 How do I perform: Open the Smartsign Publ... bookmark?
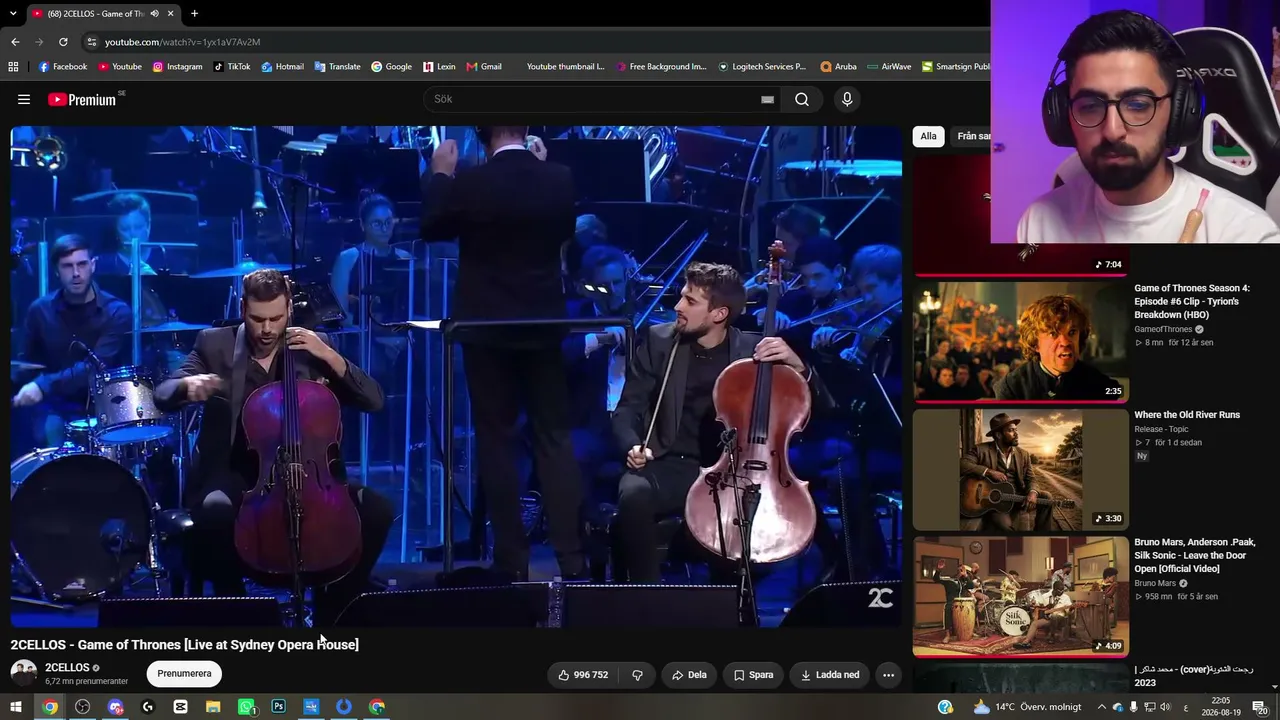(956, 67)
